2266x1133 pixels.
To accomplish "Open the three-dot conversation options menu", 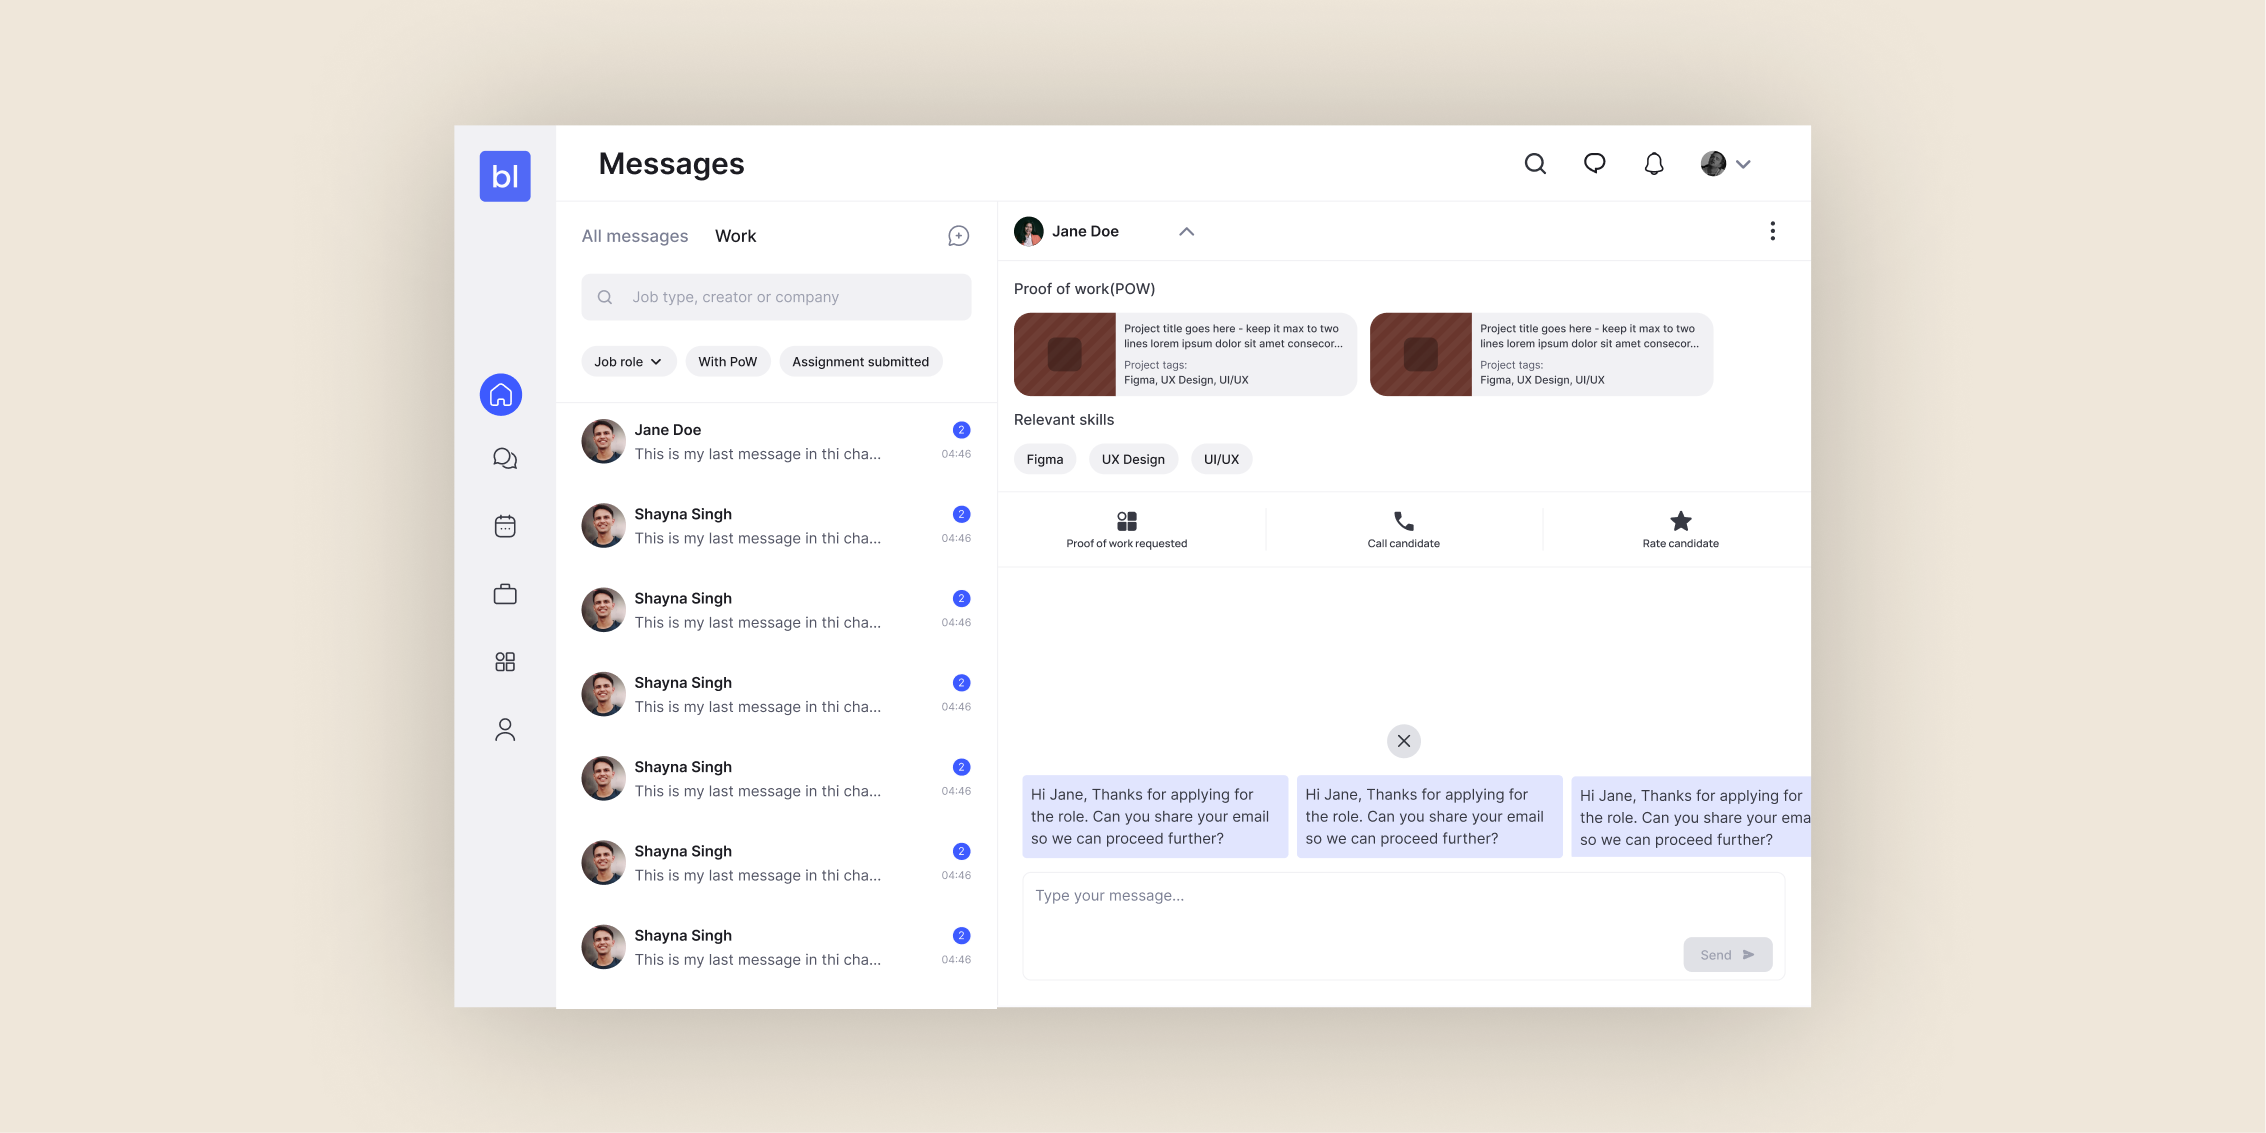I will [x=1772, y=230].
